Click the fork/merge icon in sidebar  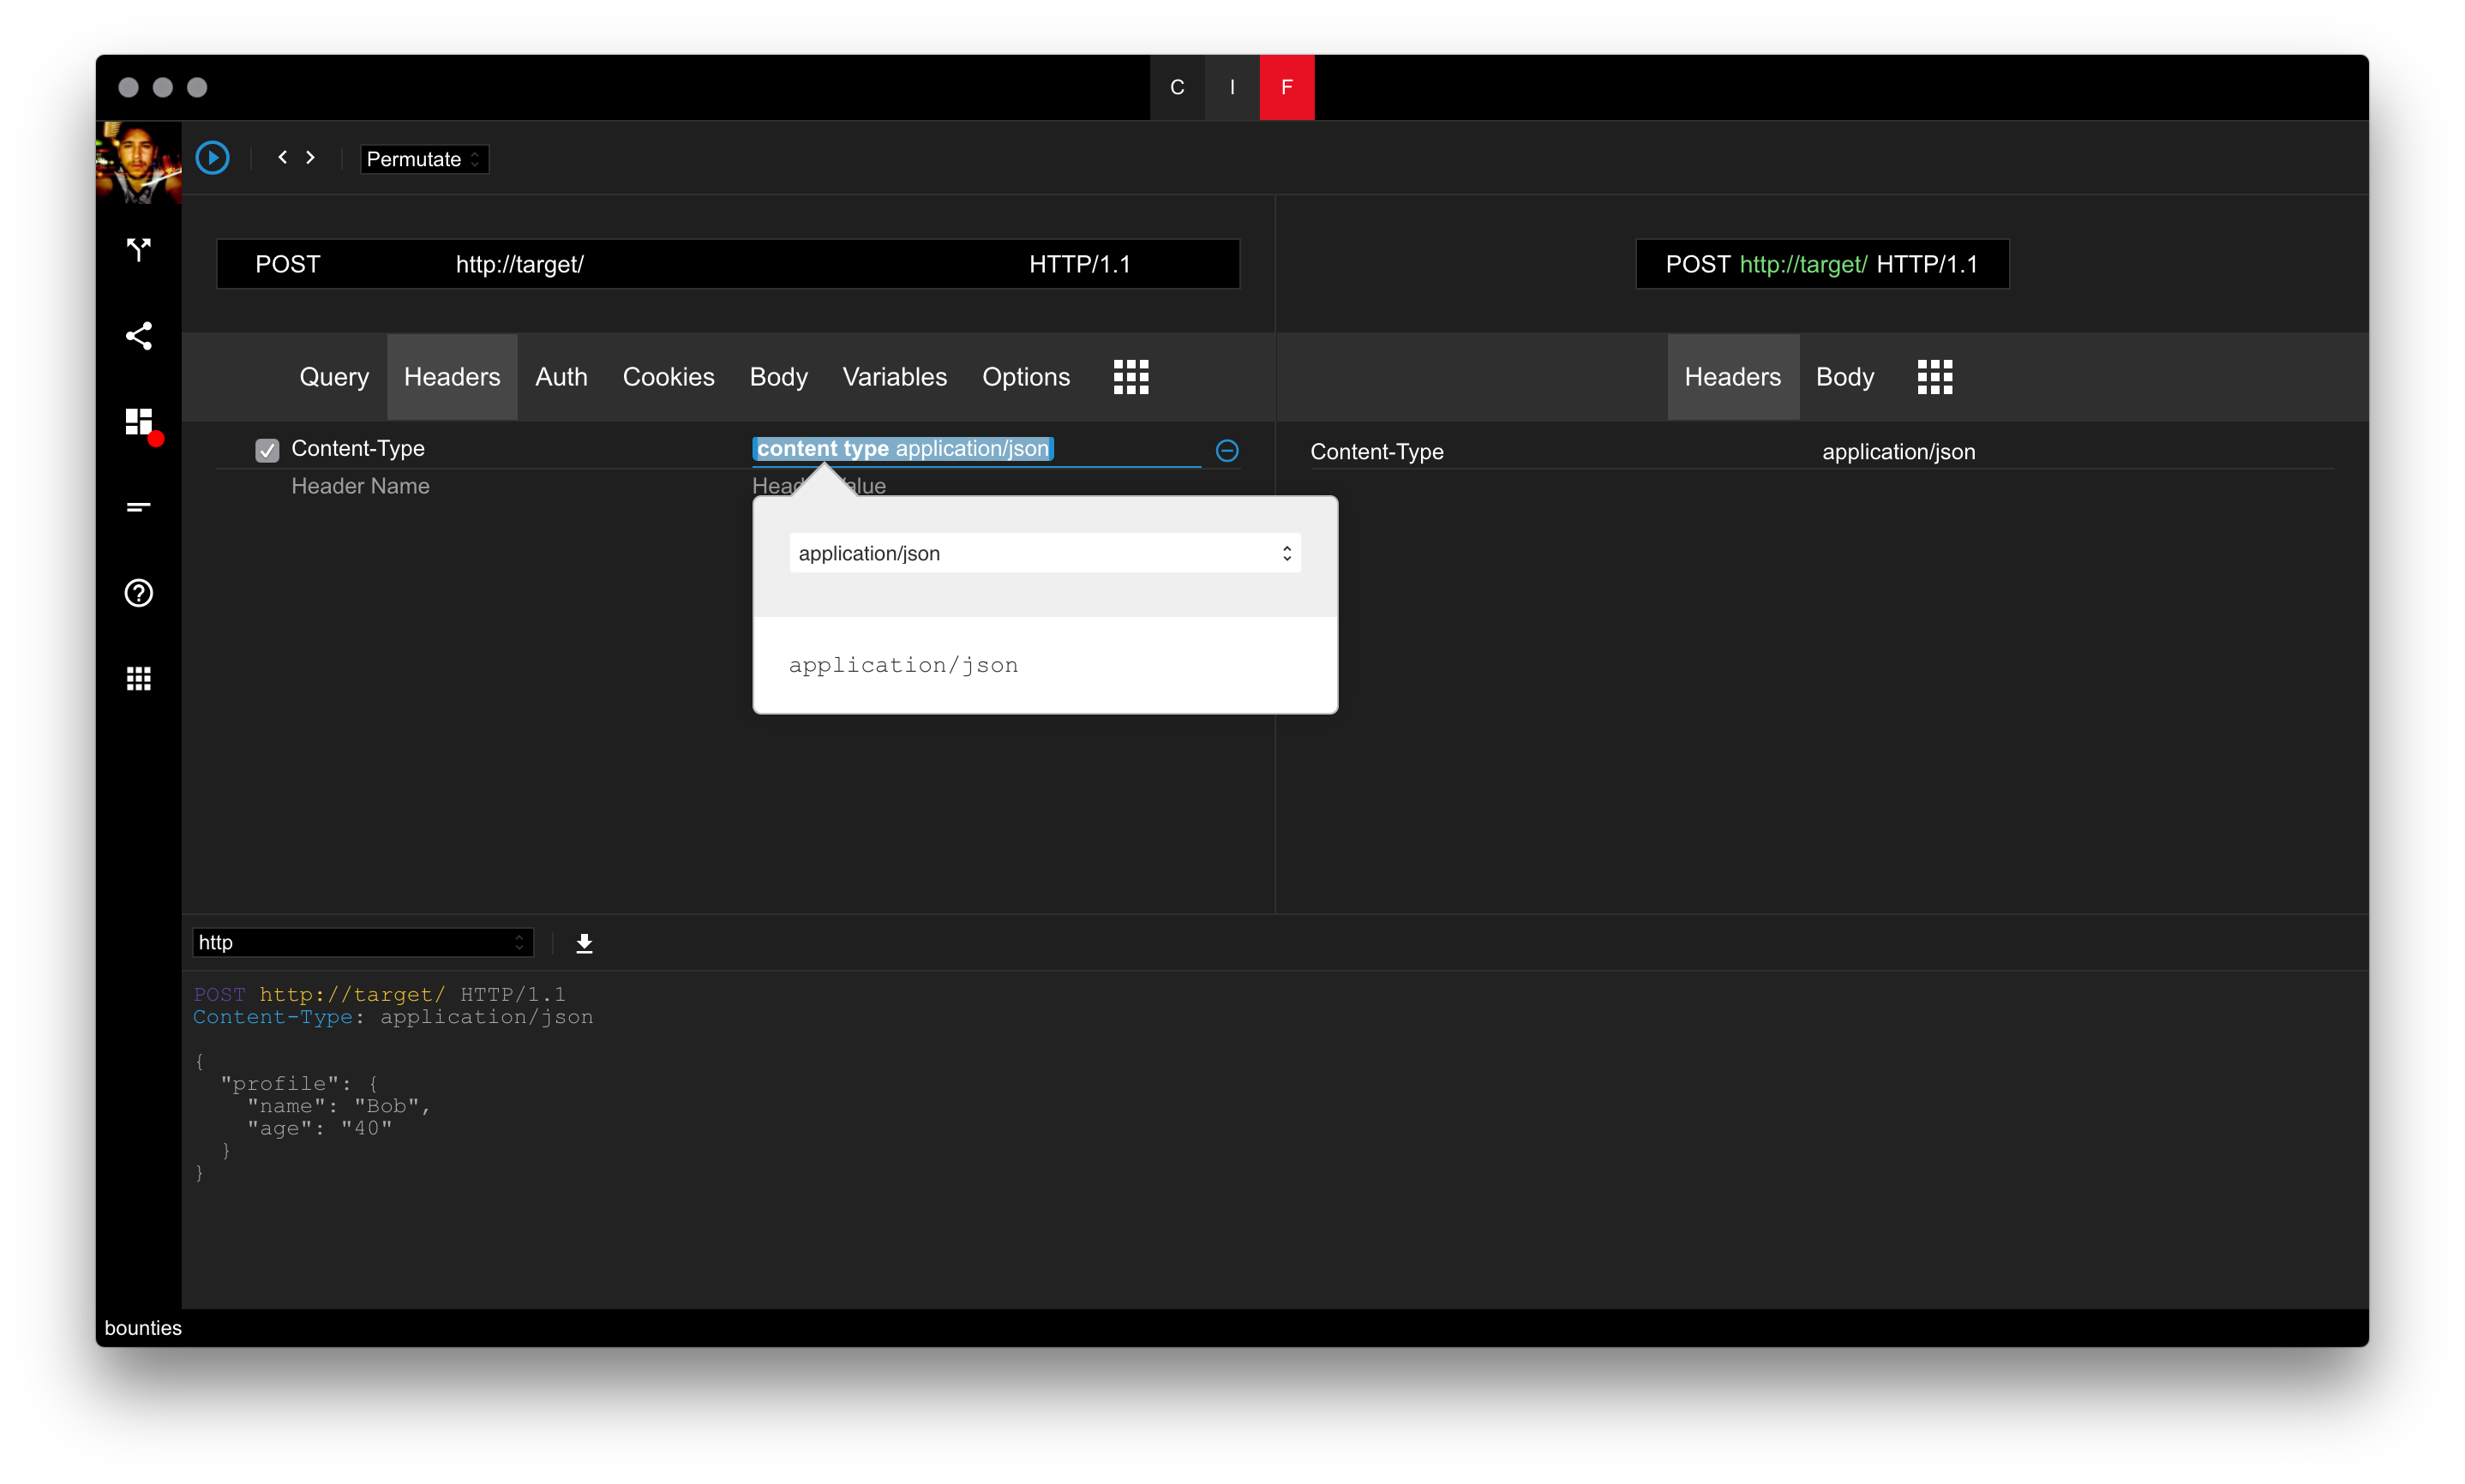point(139,249)
